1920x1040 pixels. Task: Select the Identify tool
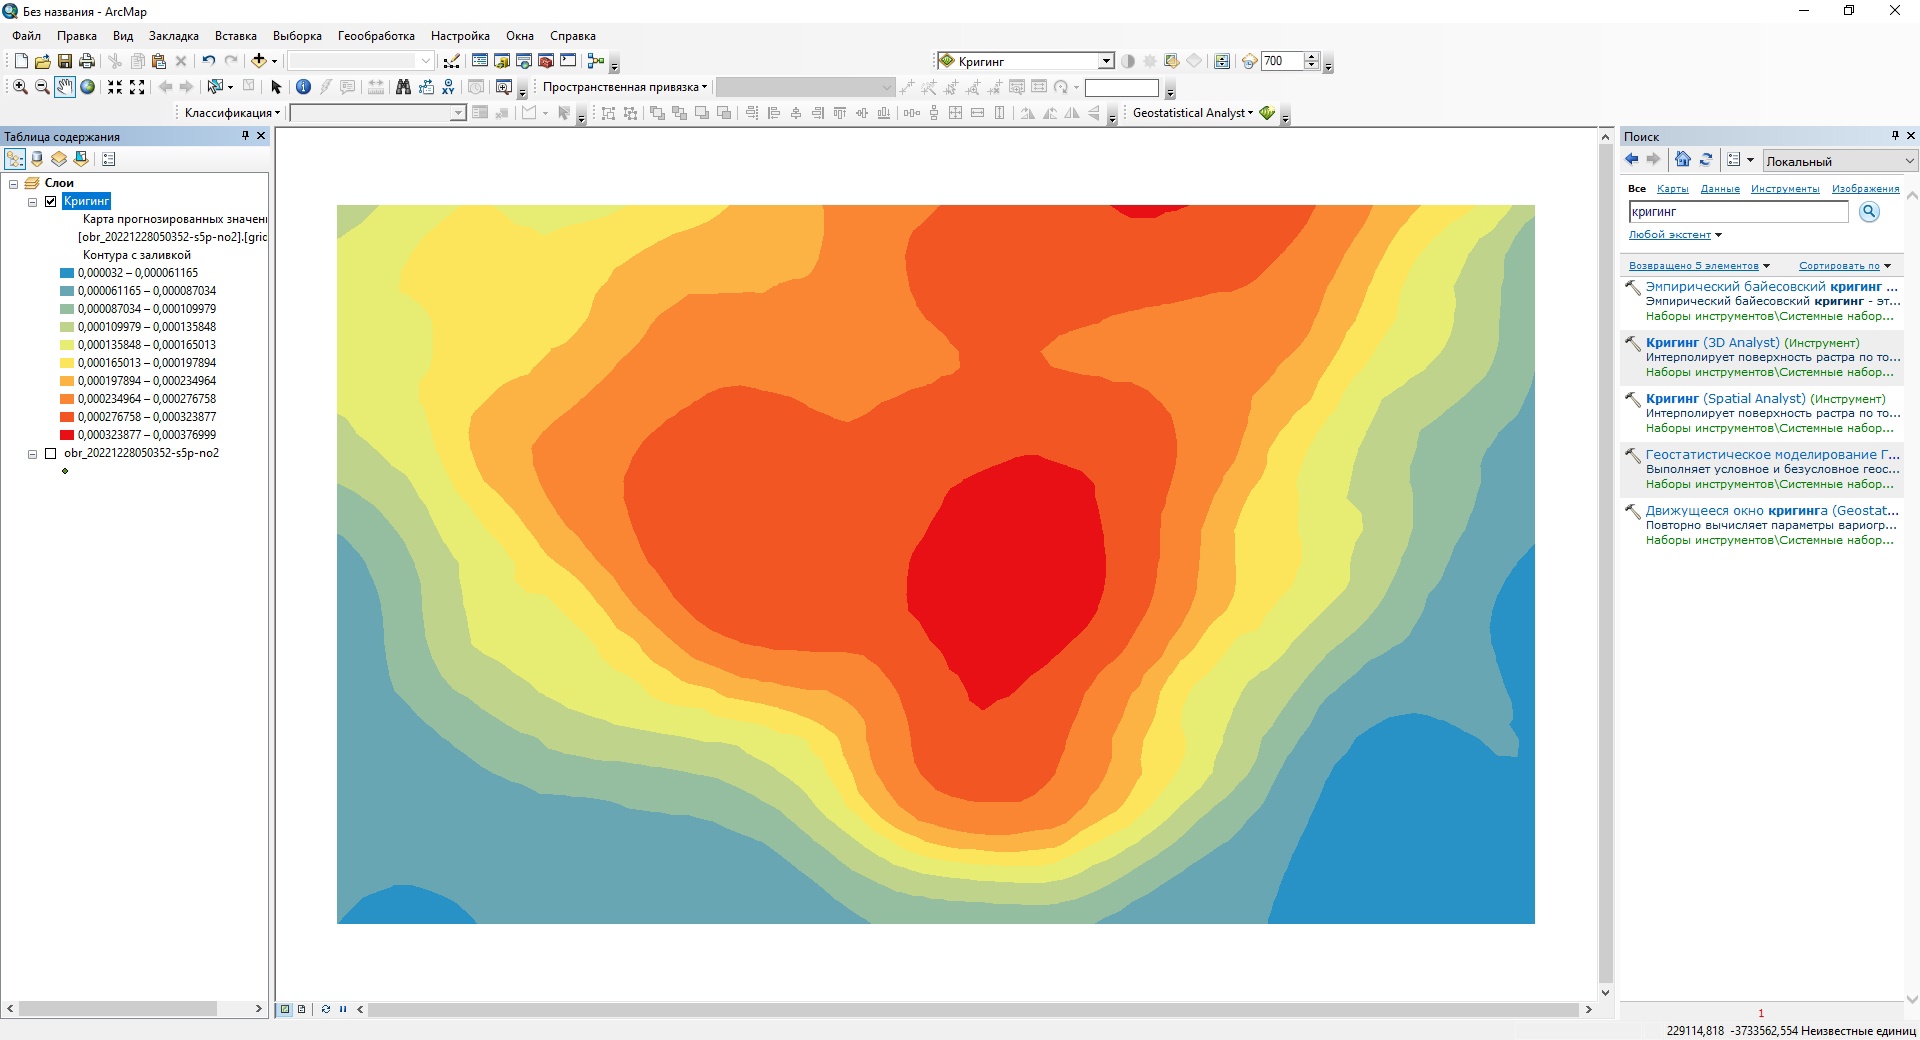point(304,87)
